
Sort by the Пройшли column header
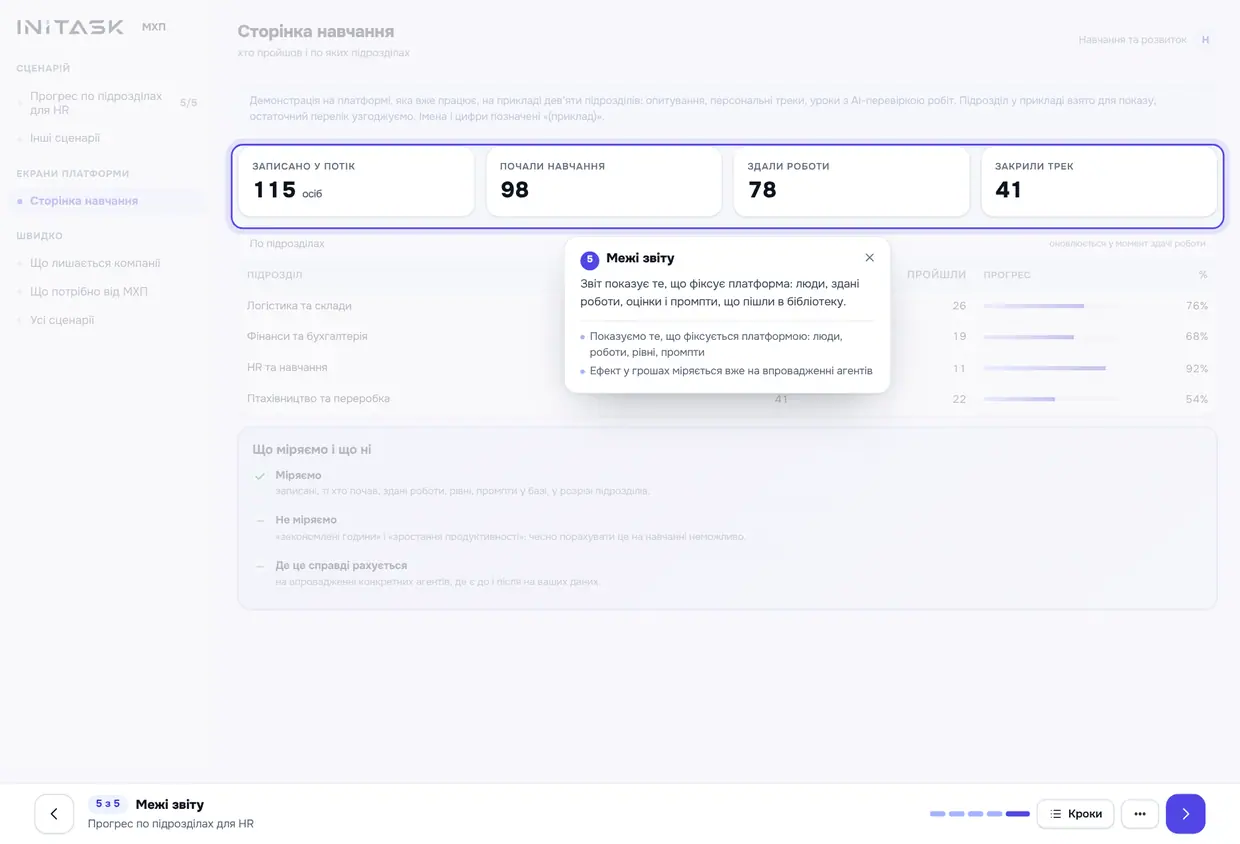pyautogui.click(x=936, y=274)
